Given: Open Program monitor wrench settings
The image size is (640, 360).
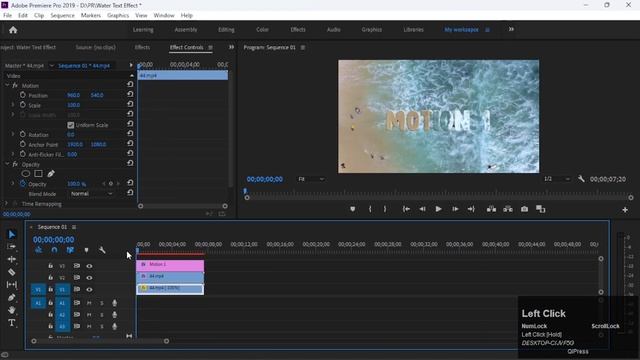Looking at the screenshot, I should coord(581,179).
